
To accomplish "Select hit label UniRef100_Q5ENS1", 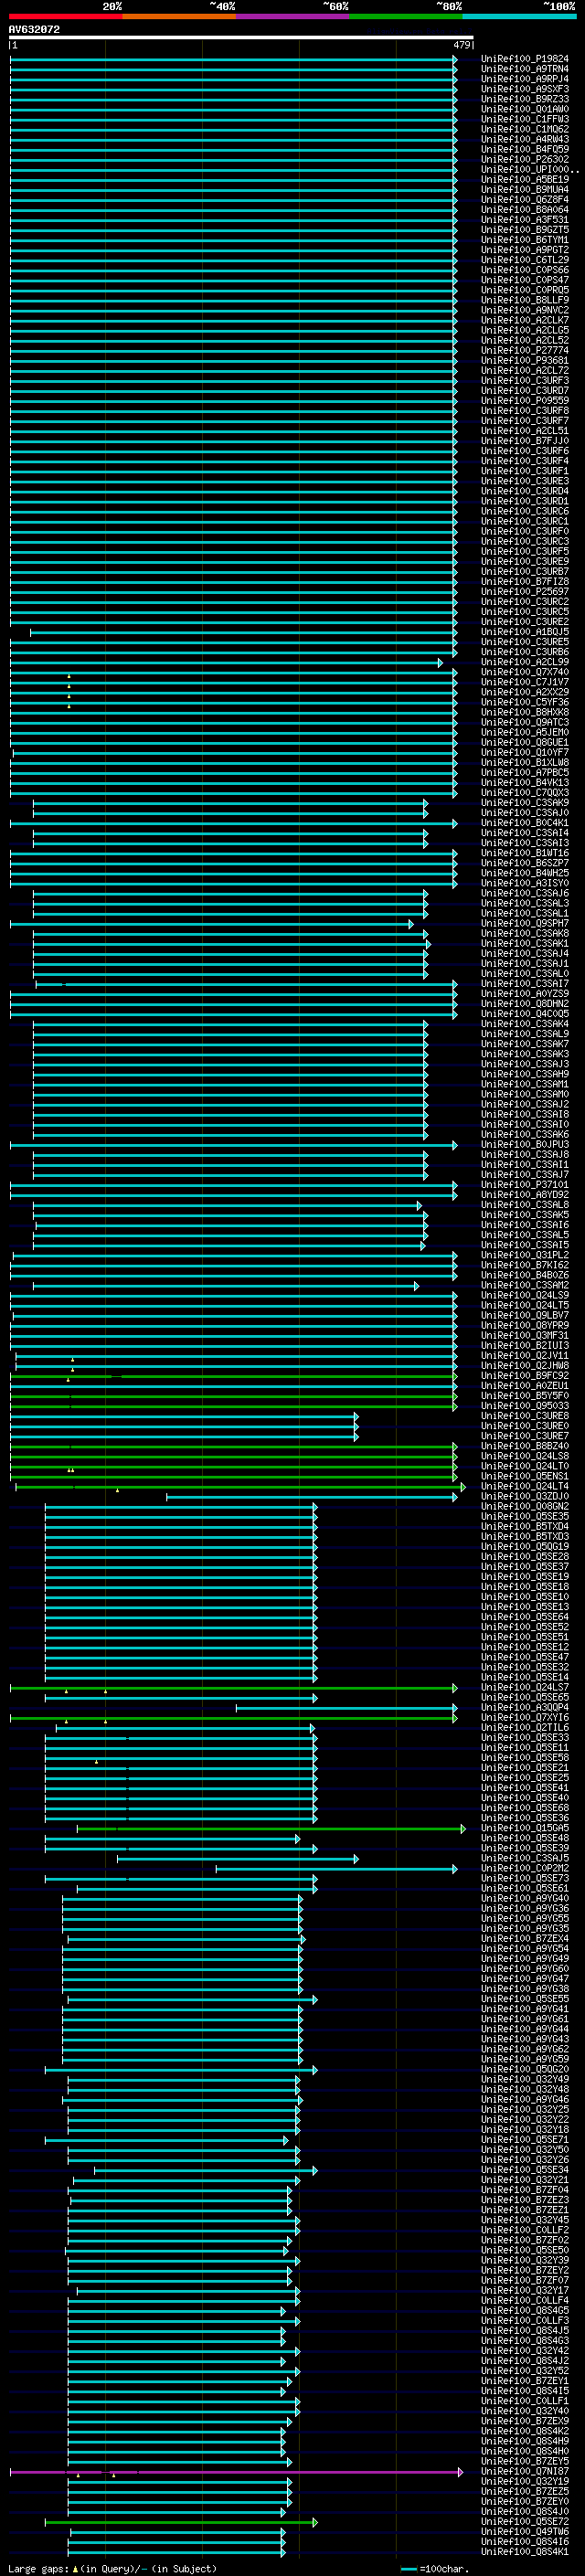I will pos(525,1476).
